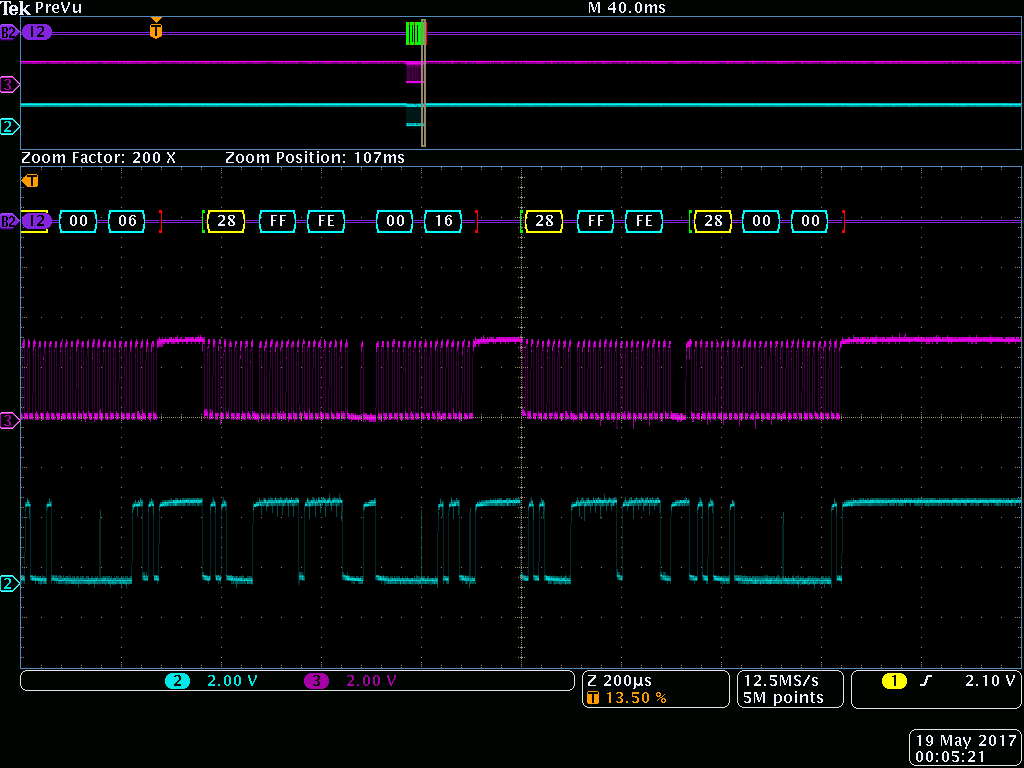Click the Tek logo in the corner
The width and height of the screenshot is (1024, 768).
tap(16, 8)
